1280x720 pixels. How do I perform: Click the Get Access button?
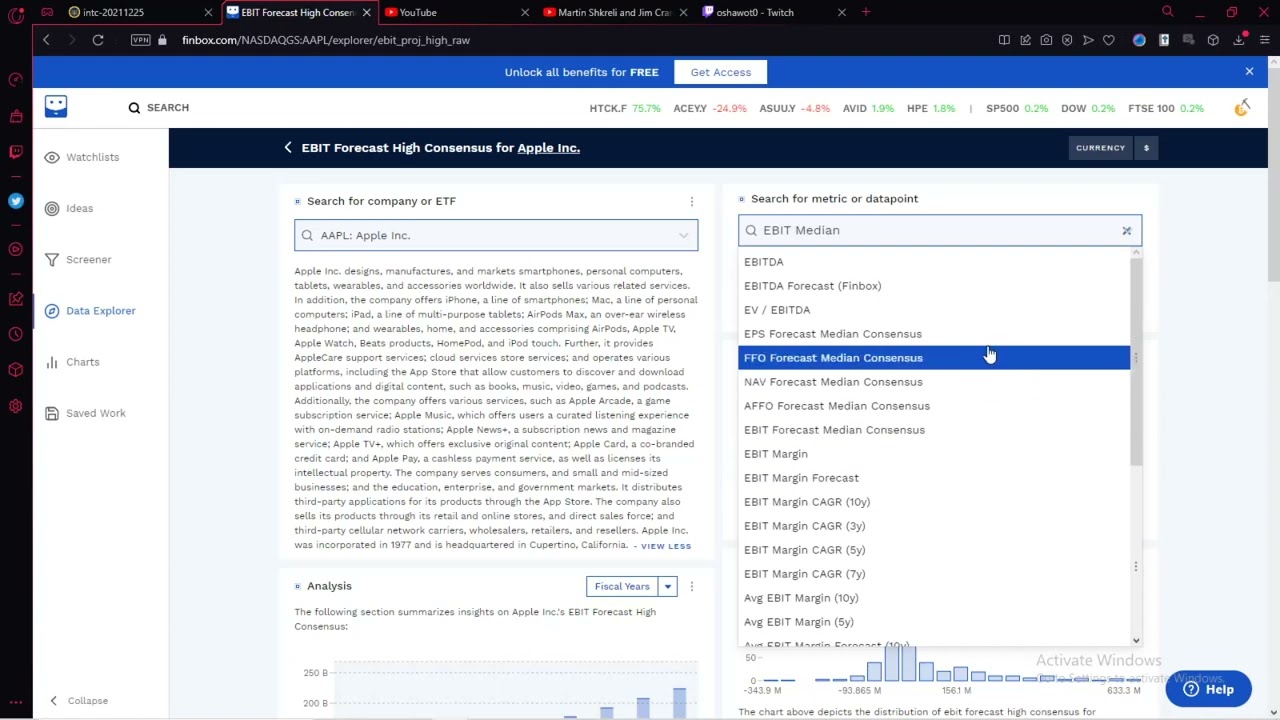point(720,72)
